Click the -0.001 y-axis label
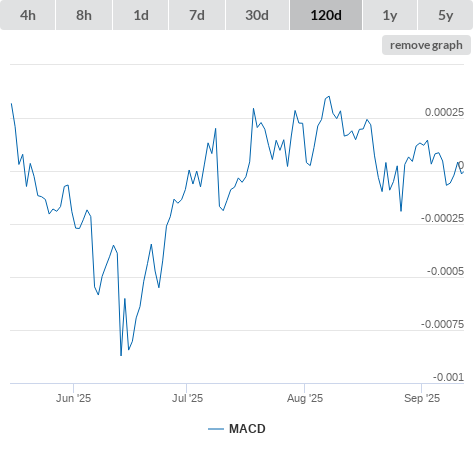 (448, 377)
